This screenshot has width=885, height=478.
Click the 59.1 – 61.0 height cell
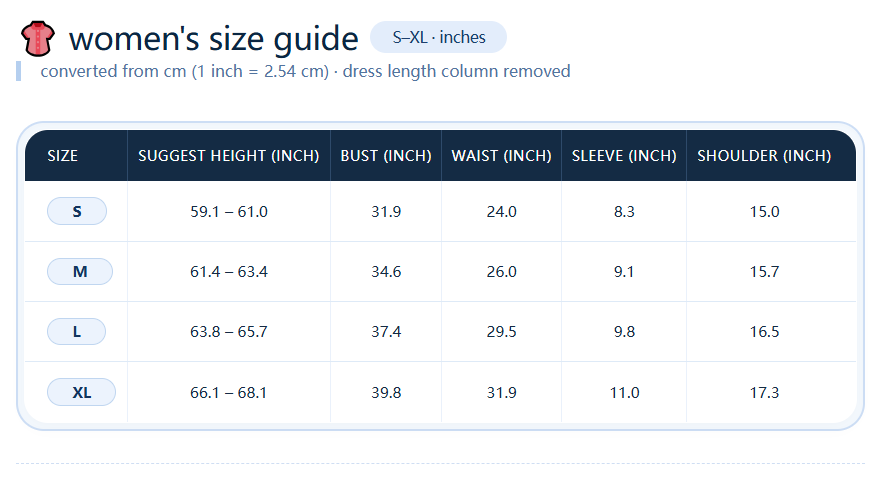pyautogui.click(x=229, y=212)
